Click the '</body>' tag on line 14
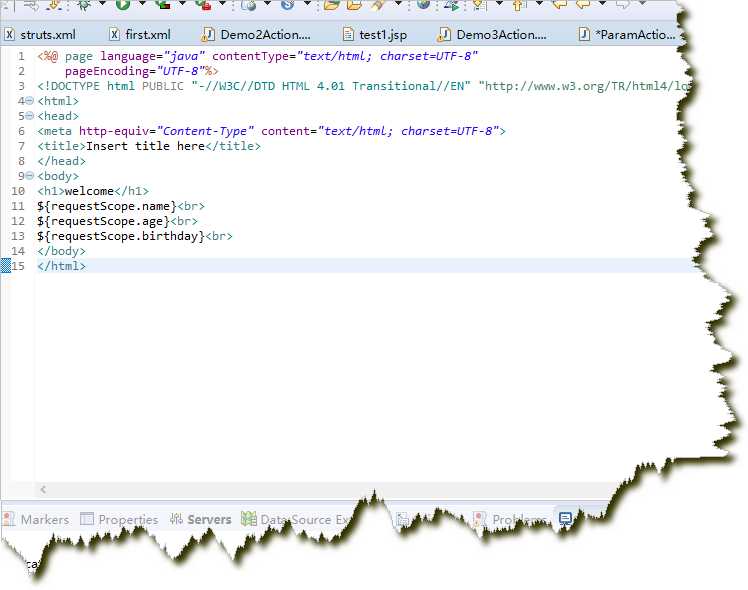The width and height of the screenshot is (748, 590). tap(62, 251)
